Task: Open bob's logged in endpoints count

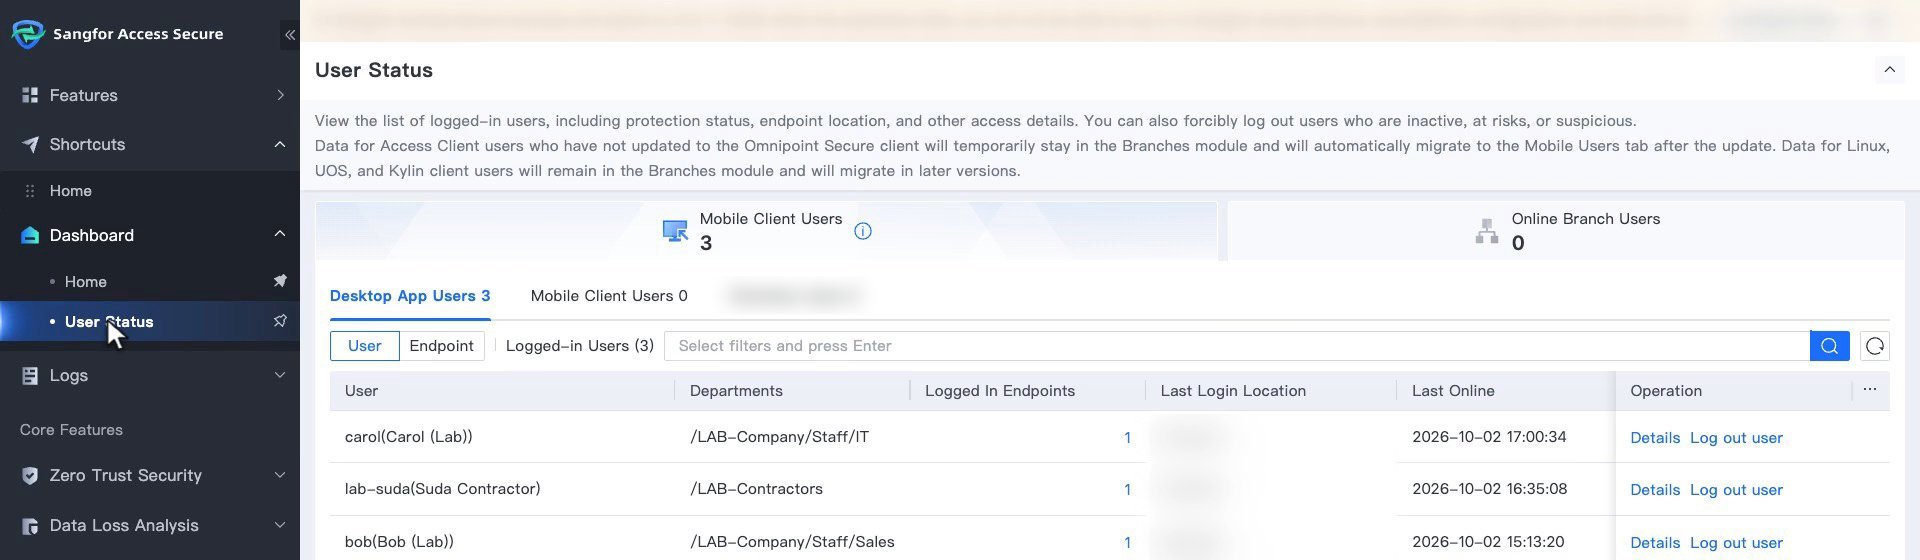Action: (x=1127, y=543)
